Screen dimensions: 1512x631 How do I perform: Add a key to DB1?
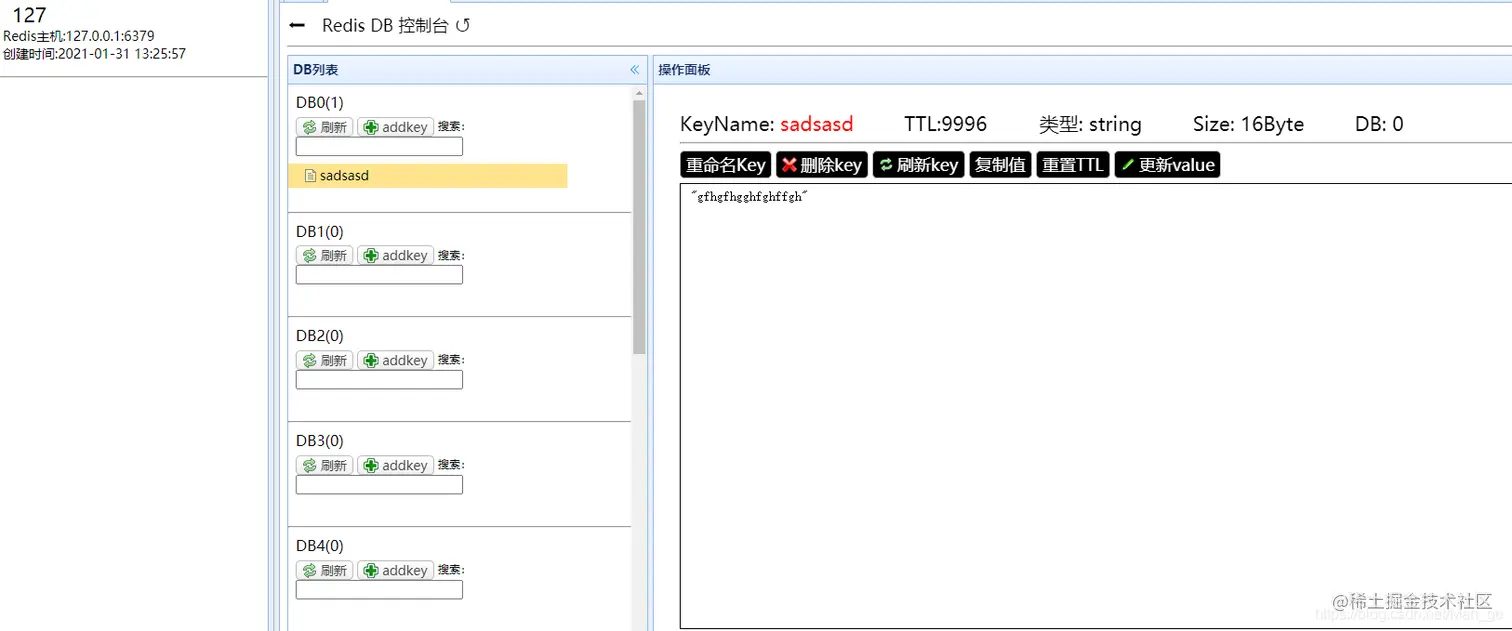tap(396, 255)
